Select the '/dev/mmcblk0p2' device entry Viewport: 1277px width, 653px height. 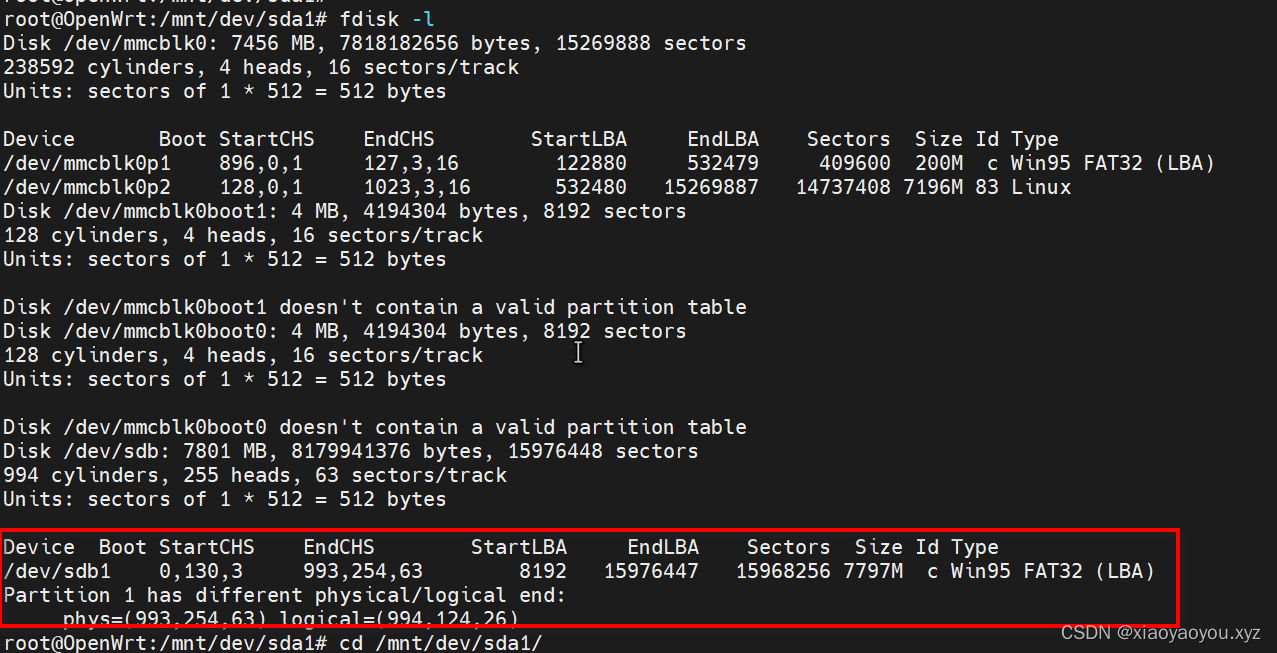tap(87, 187)
